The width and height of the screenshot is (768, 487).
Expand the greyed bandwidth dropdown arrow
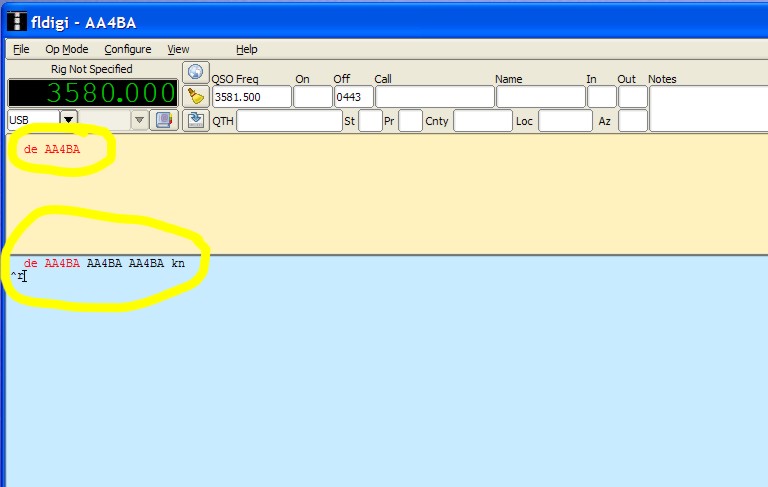click(x=140, y=120)
